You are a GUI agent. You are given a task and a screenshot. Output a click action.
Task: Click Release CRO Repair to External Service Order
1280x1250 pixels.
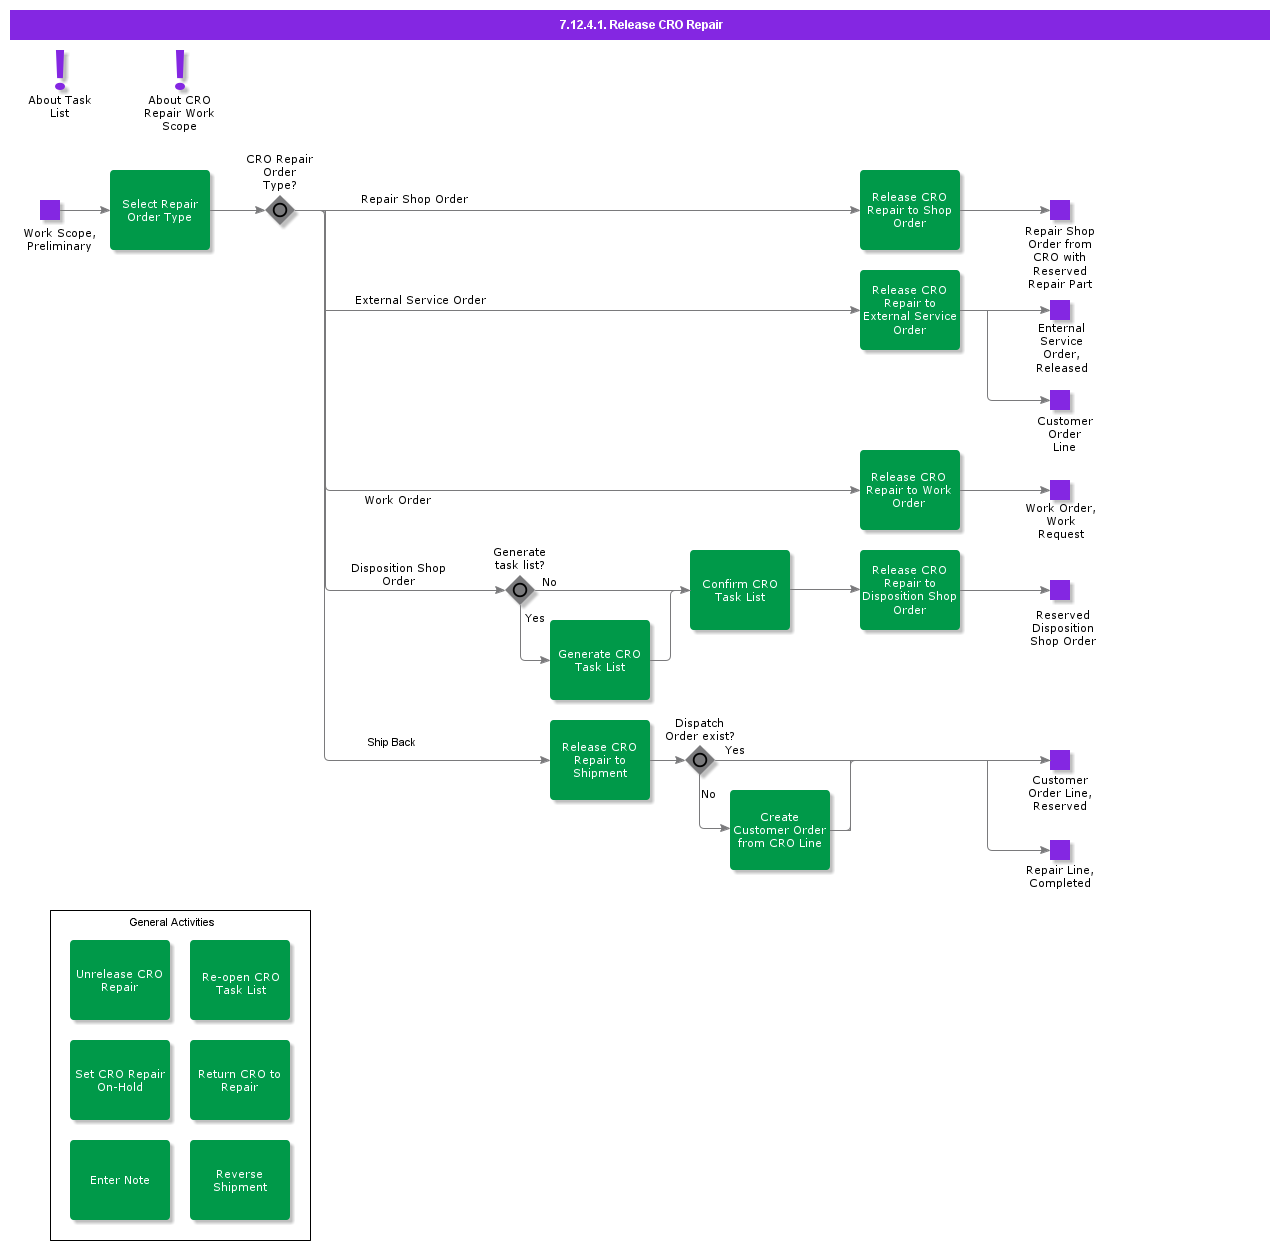click(x=909, y=310)
